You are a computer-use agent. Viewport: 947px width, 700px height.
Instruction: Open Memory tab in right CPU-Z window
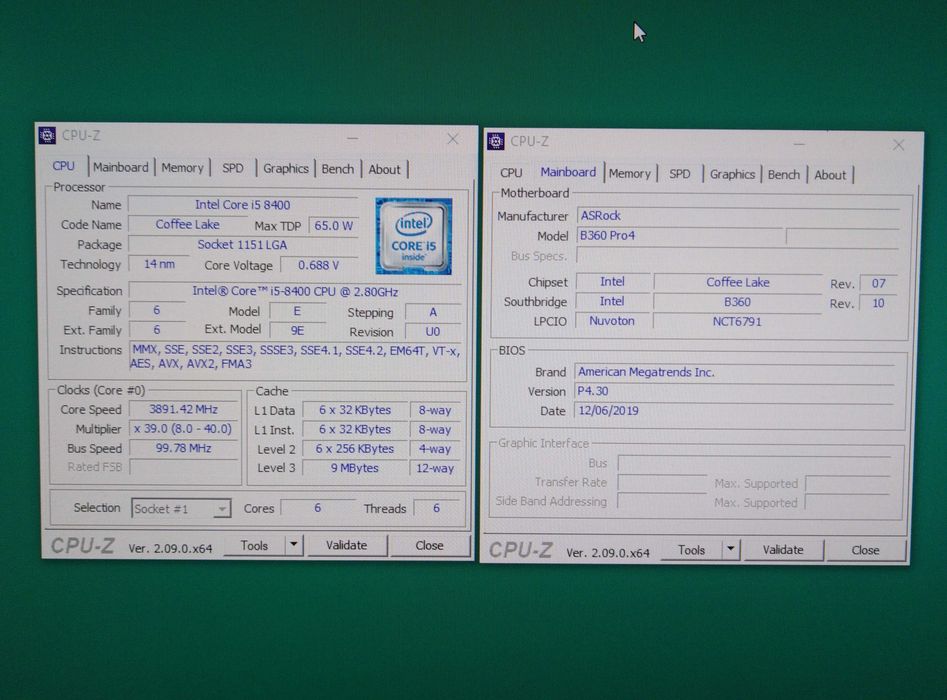[630, 174]
